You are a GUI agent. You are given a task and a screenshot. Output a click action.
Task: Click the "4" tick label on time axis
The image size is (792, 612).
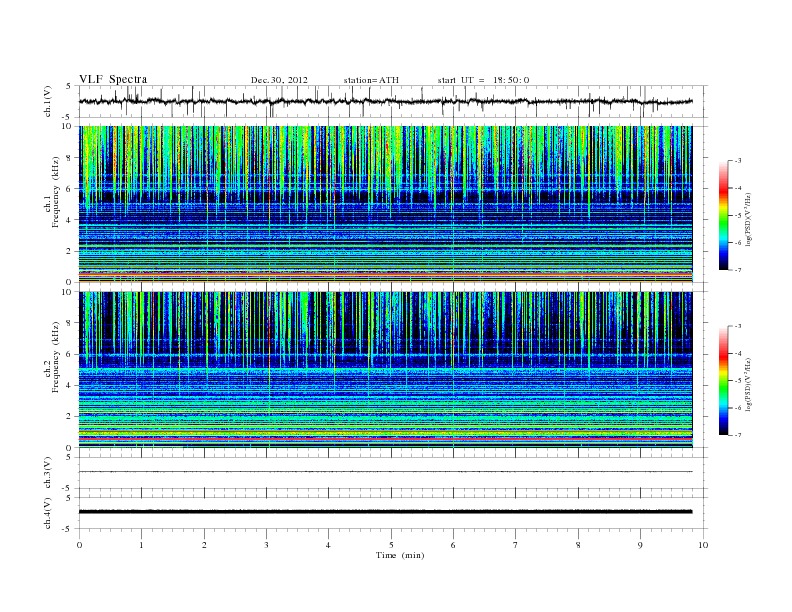coord(328,545)
